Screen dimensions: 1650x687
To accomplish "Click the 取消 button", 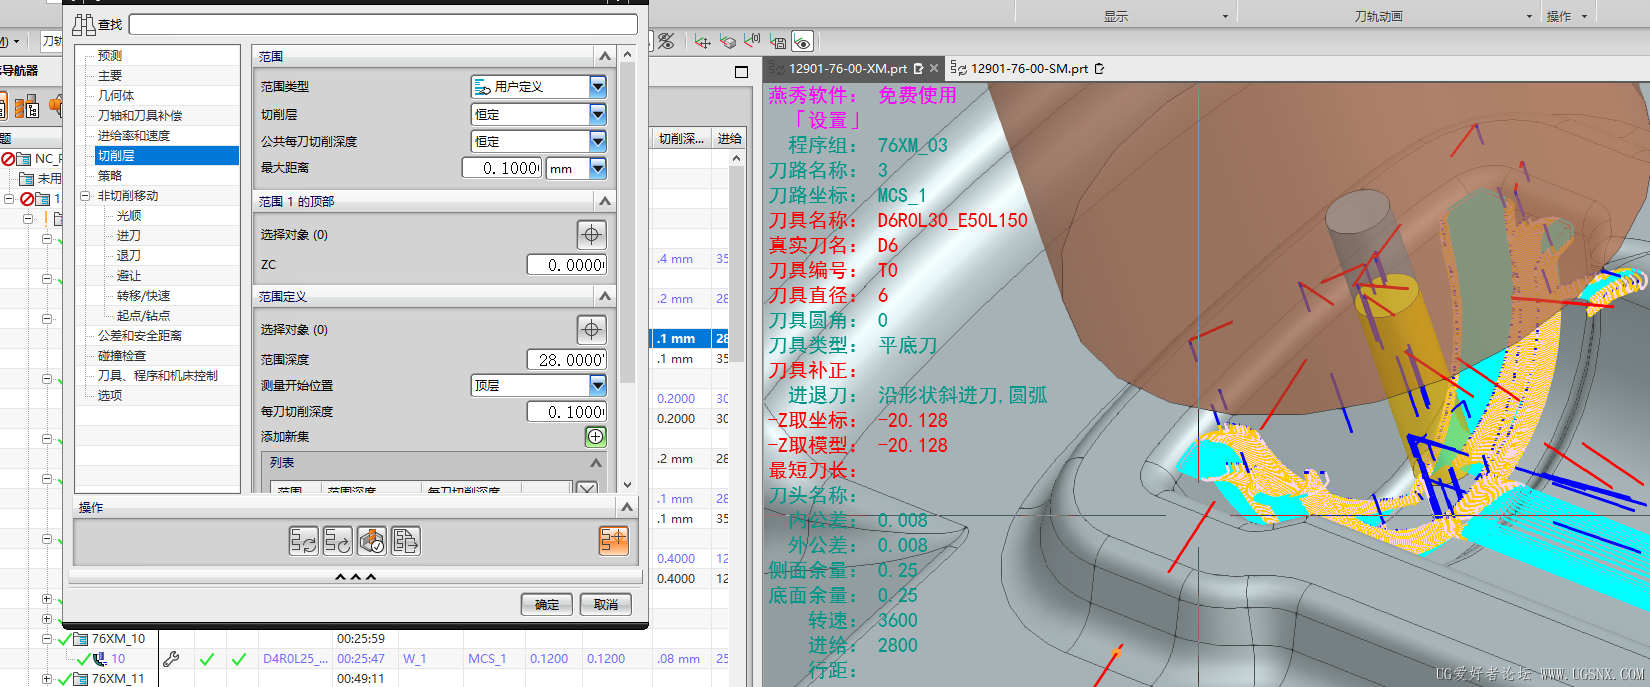I will (x=606, y=605).
